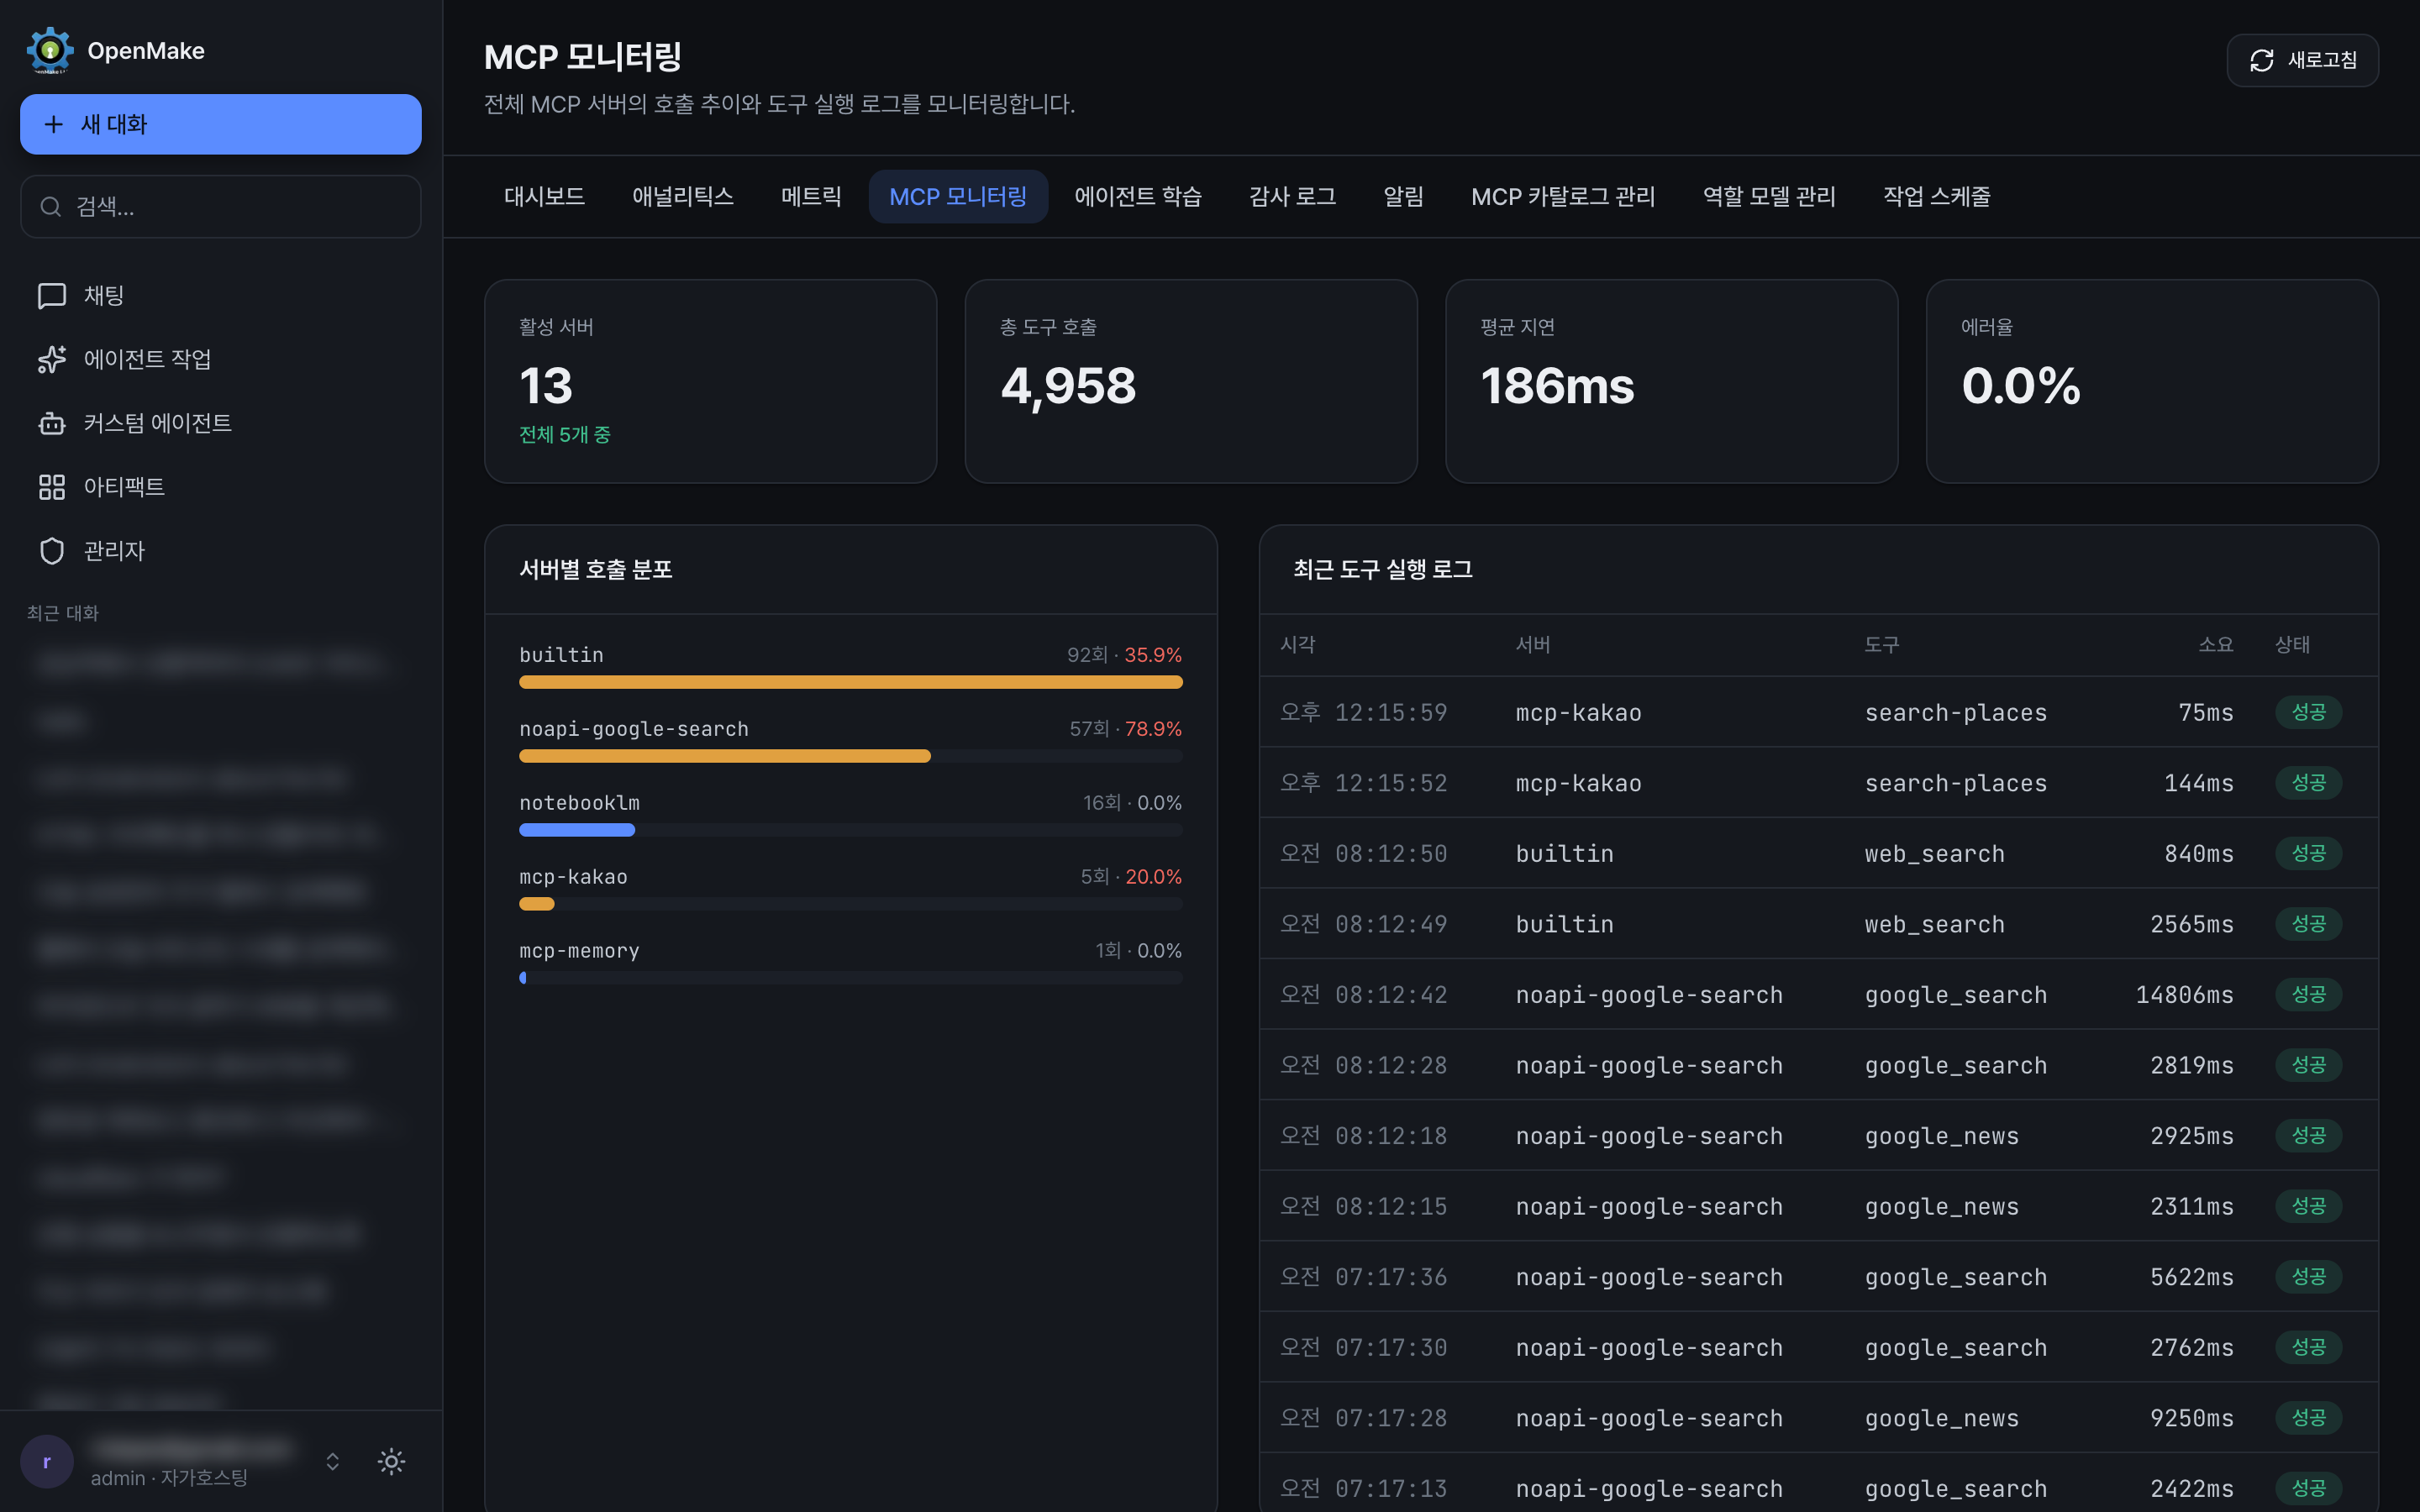Click the magnifier icon in the search box
Viewport: 2420px width, 1512px height.
pyautogui.click(x=50, y=206)
